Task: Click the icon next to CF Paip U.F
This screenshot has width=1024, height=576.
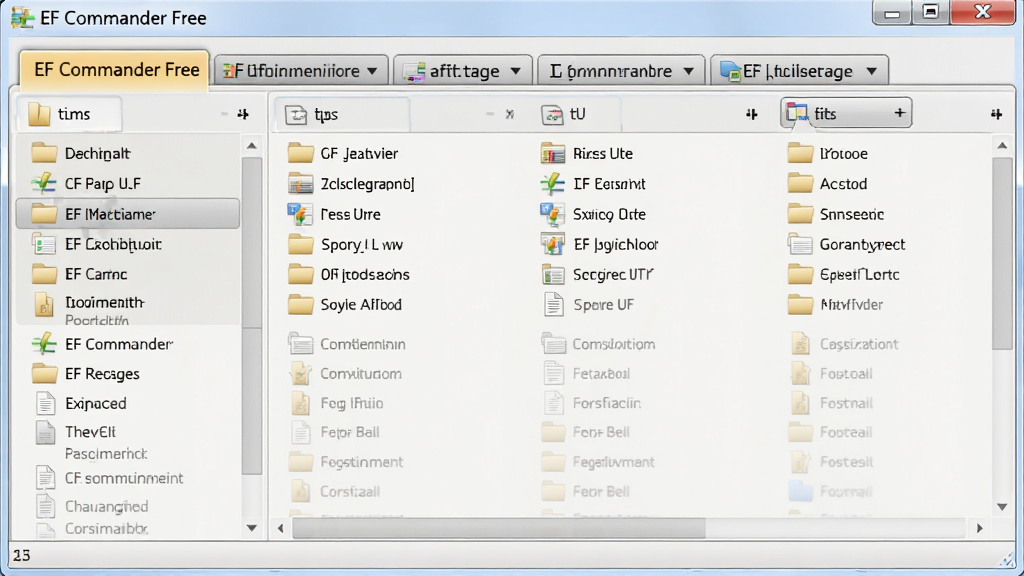Action: 44,184
